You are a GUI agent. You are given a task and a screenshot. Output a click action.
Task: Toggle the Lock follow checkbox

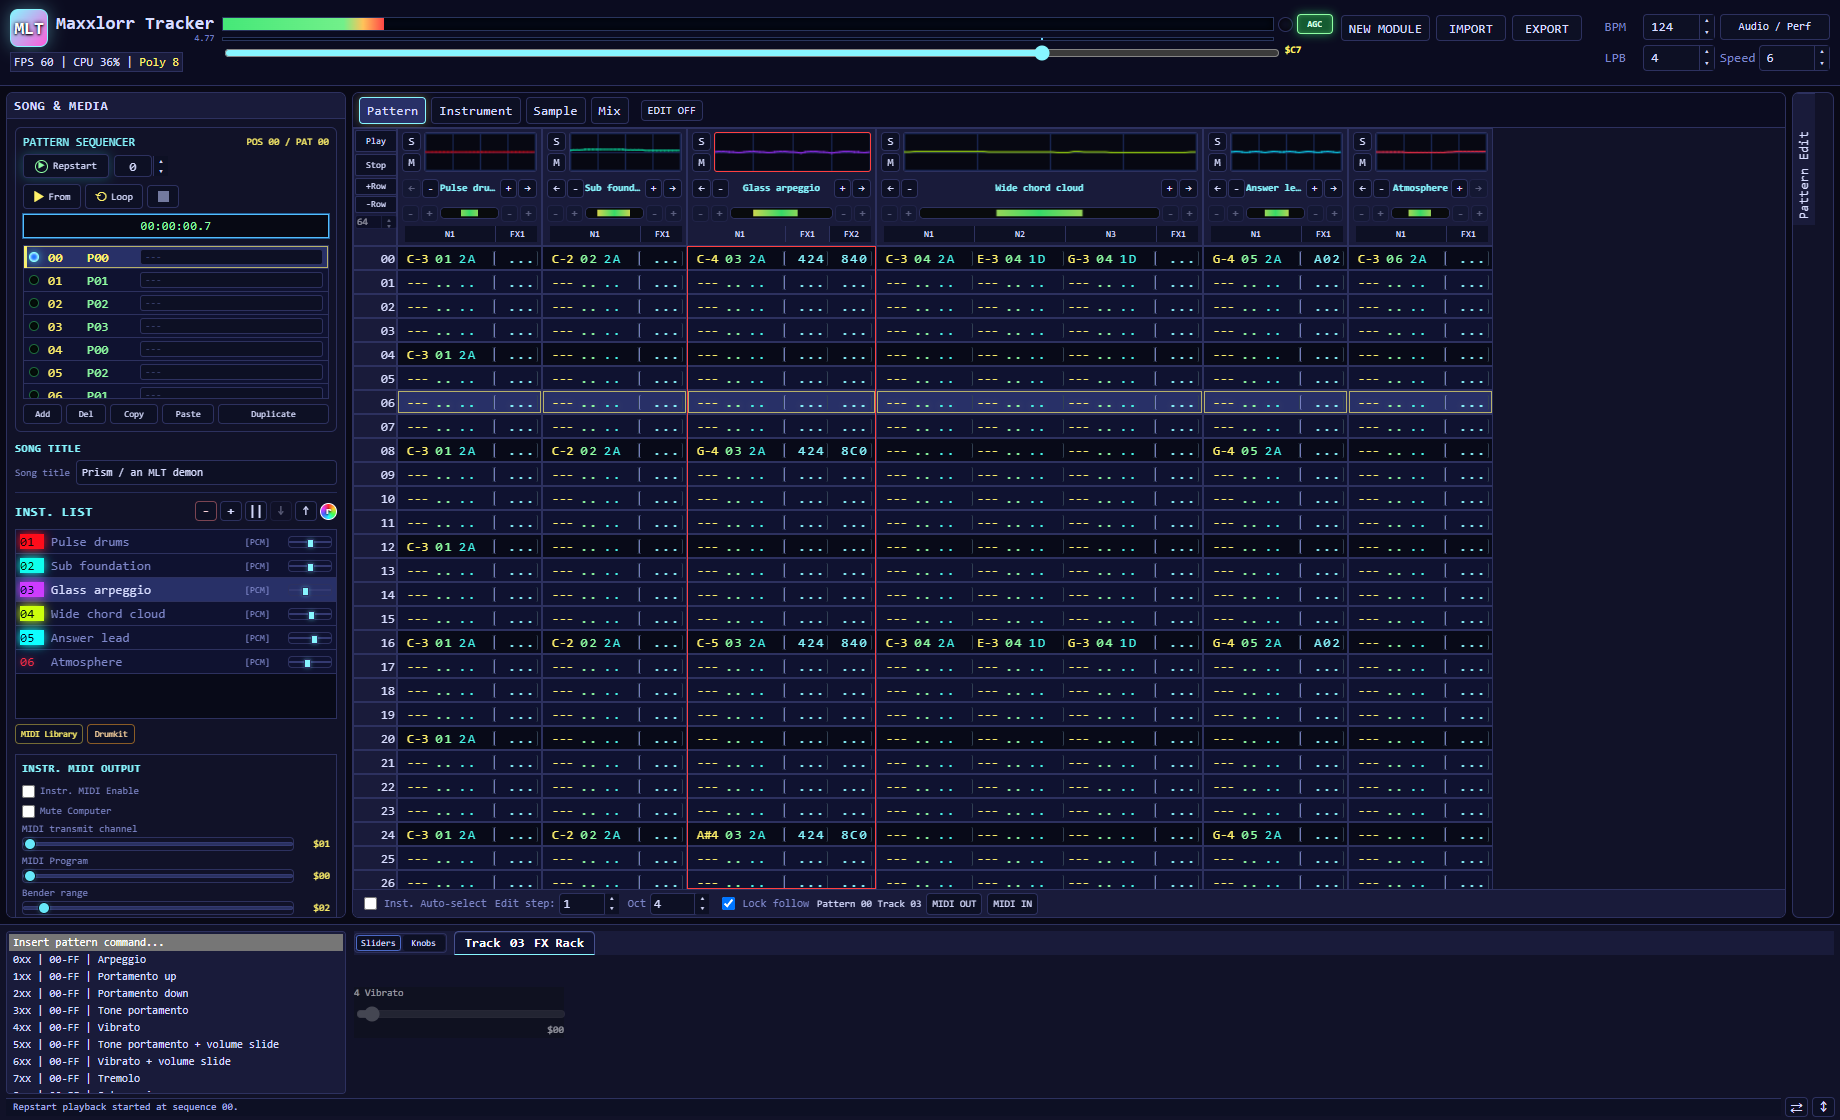(x=729, y=904)
